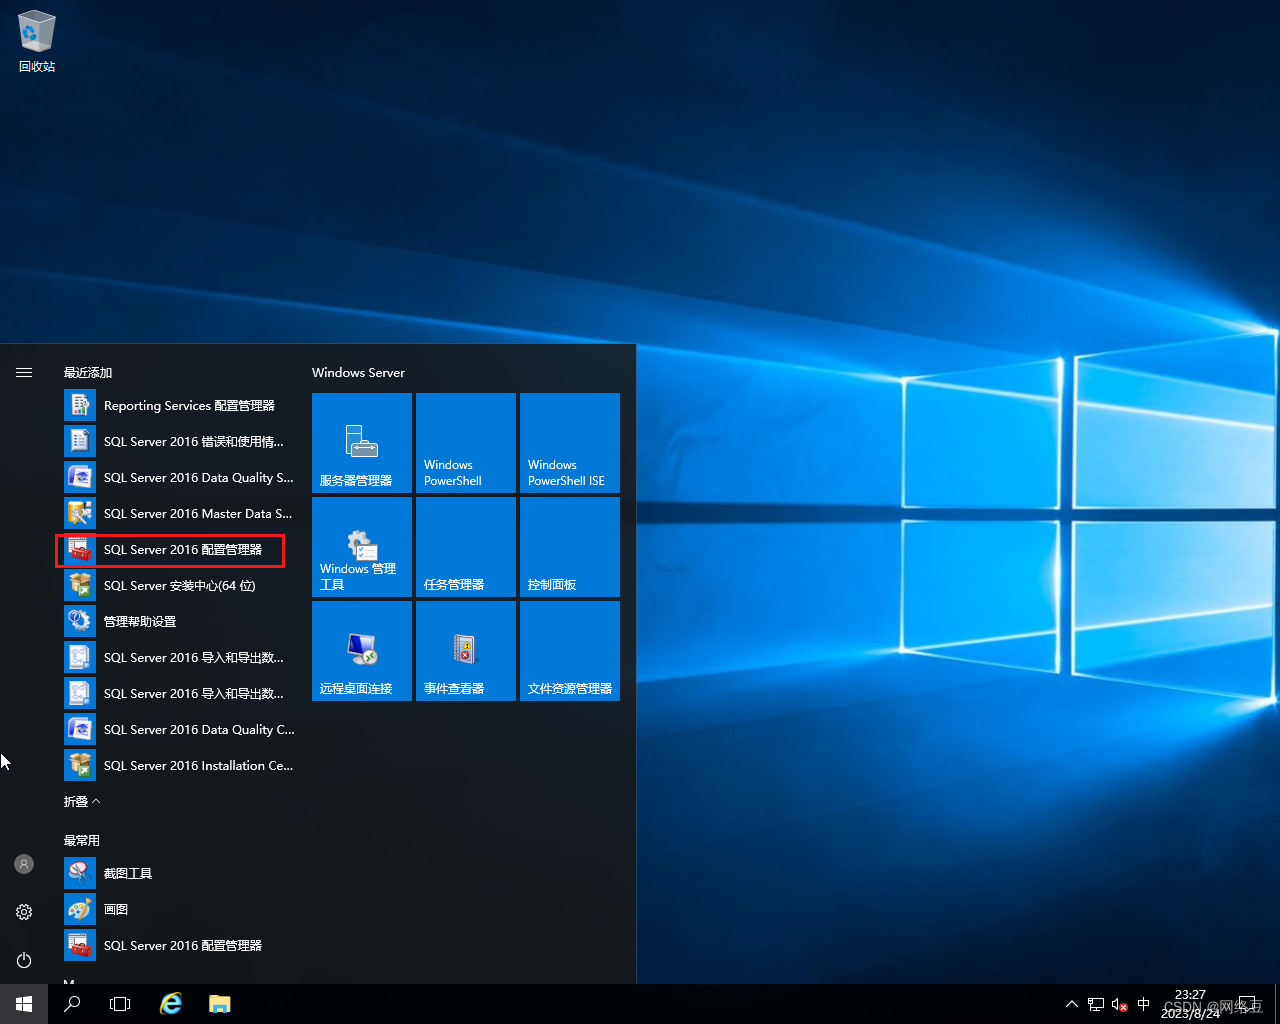Open Server Manager tile
The width and height of the screenshot is (1280, 1024).
coord(362,443)
